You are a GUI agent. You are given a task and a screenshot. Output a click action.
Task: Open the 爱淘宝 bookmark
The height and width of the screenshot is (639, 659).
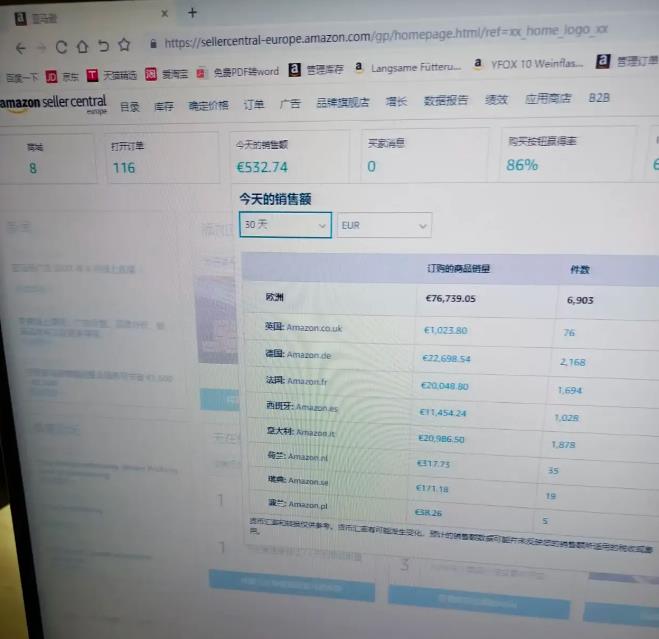(166, 74)
